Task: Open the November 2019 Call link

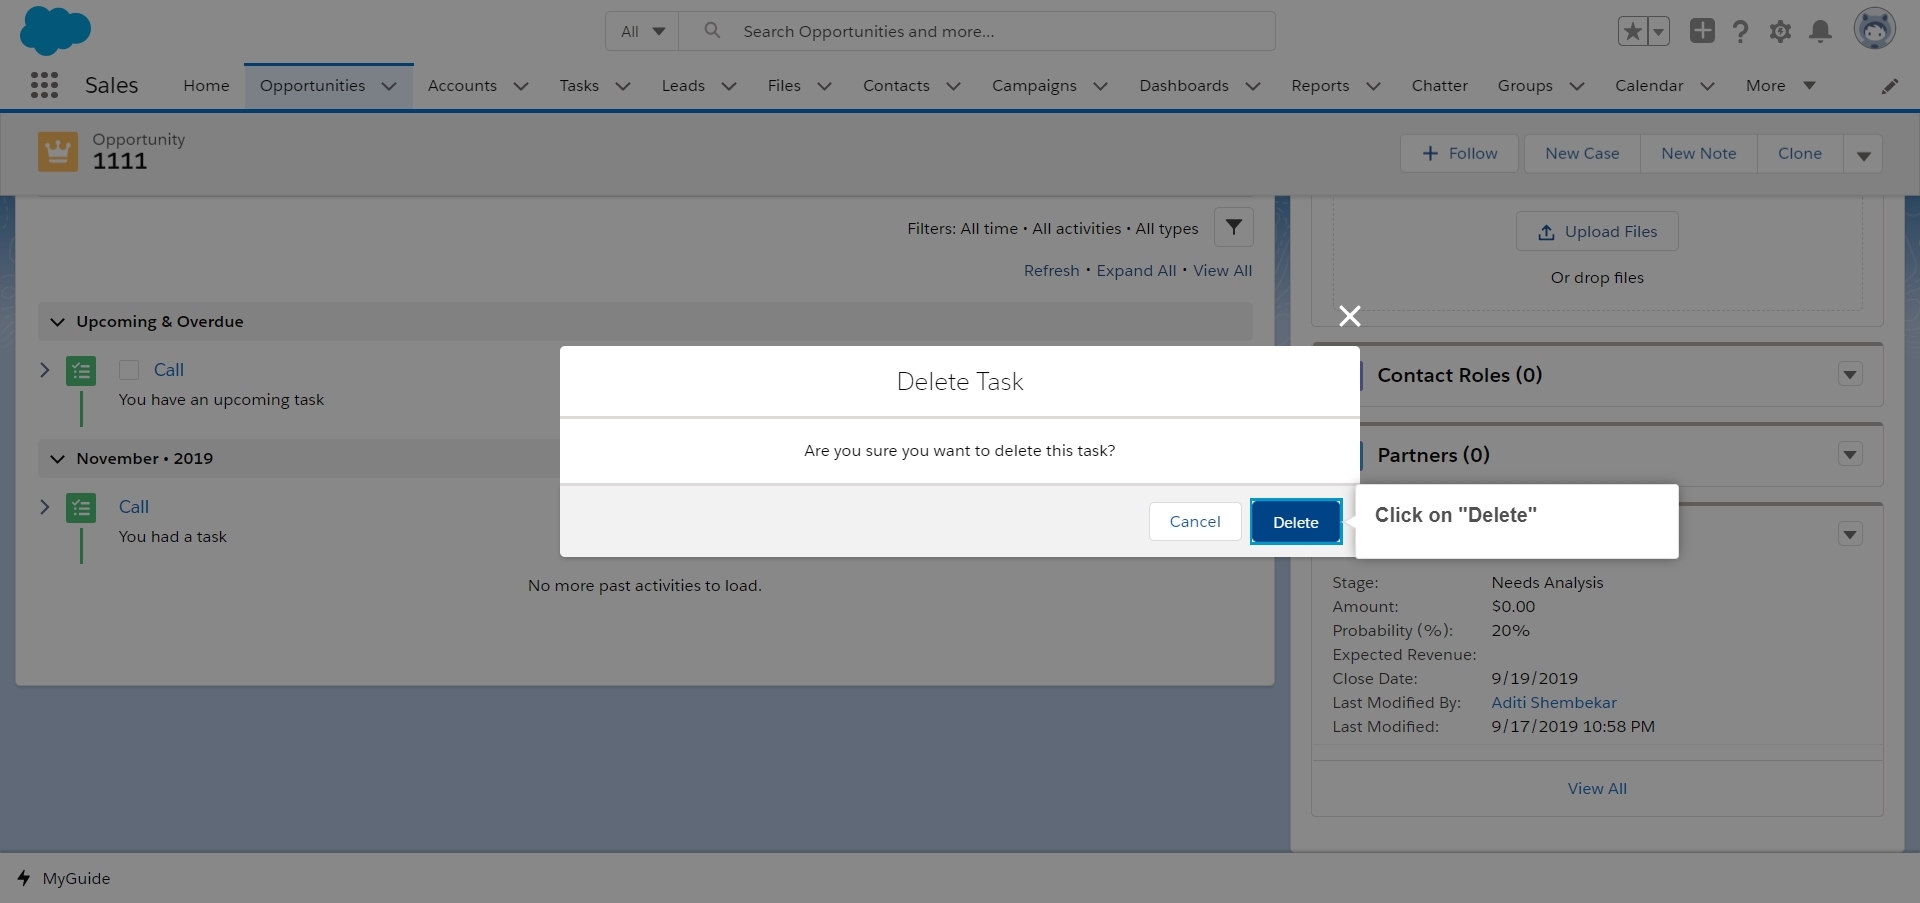Action: [133, 507]
